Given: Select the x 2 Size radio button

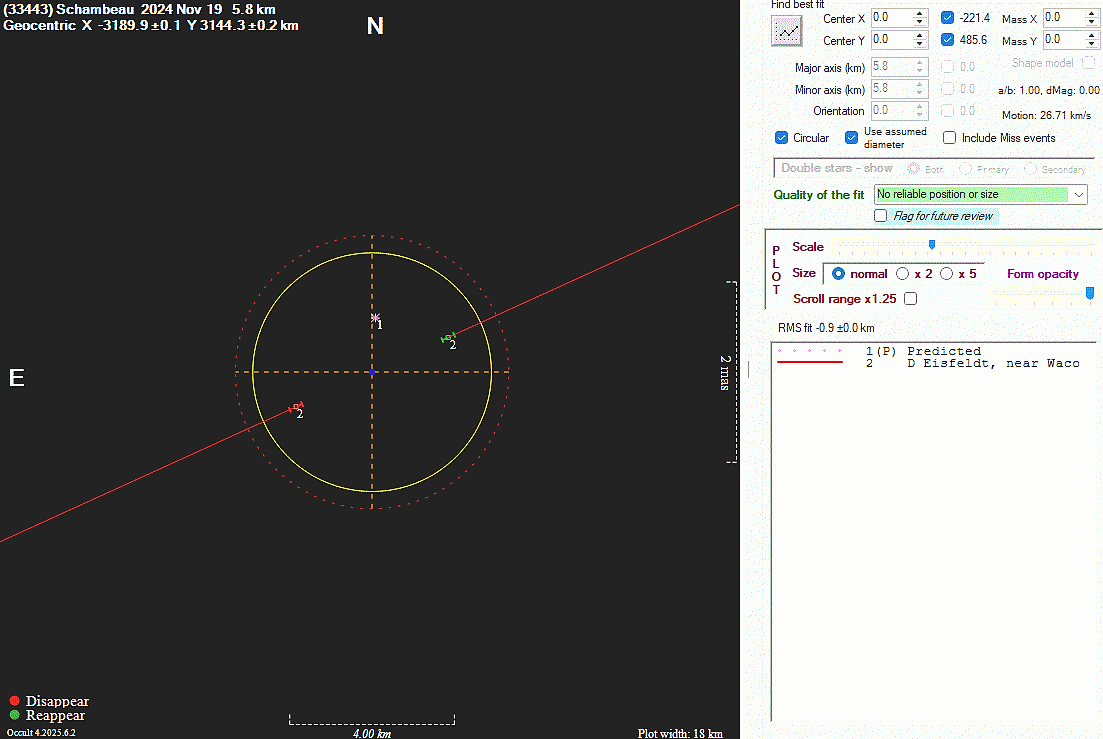Looking at the screenshot, I should (903, 274).
